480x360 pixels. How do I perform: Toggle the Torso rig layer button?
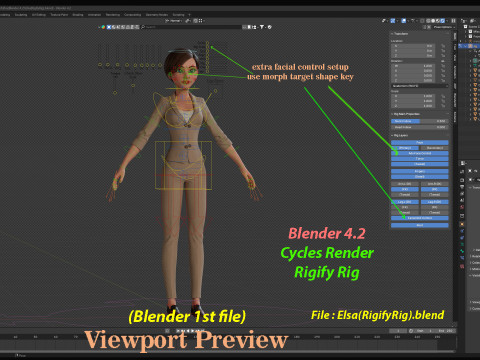[x=419, y=159]
